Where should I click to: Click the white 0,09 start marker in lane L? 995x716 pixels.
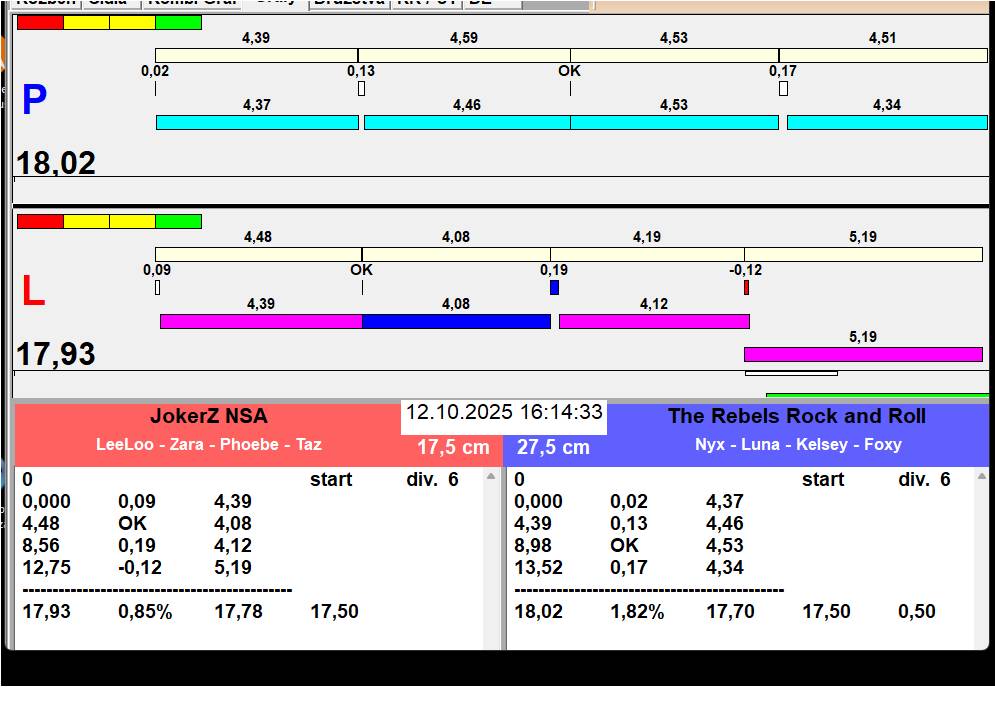pos(157,288)
